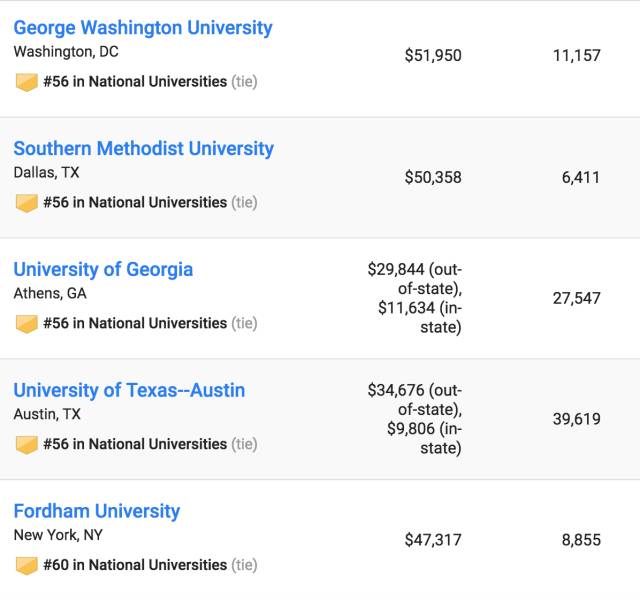
Task: Click the George Washington University ranking badge icon
Action: pyautogui.click(x=27, y=82)
